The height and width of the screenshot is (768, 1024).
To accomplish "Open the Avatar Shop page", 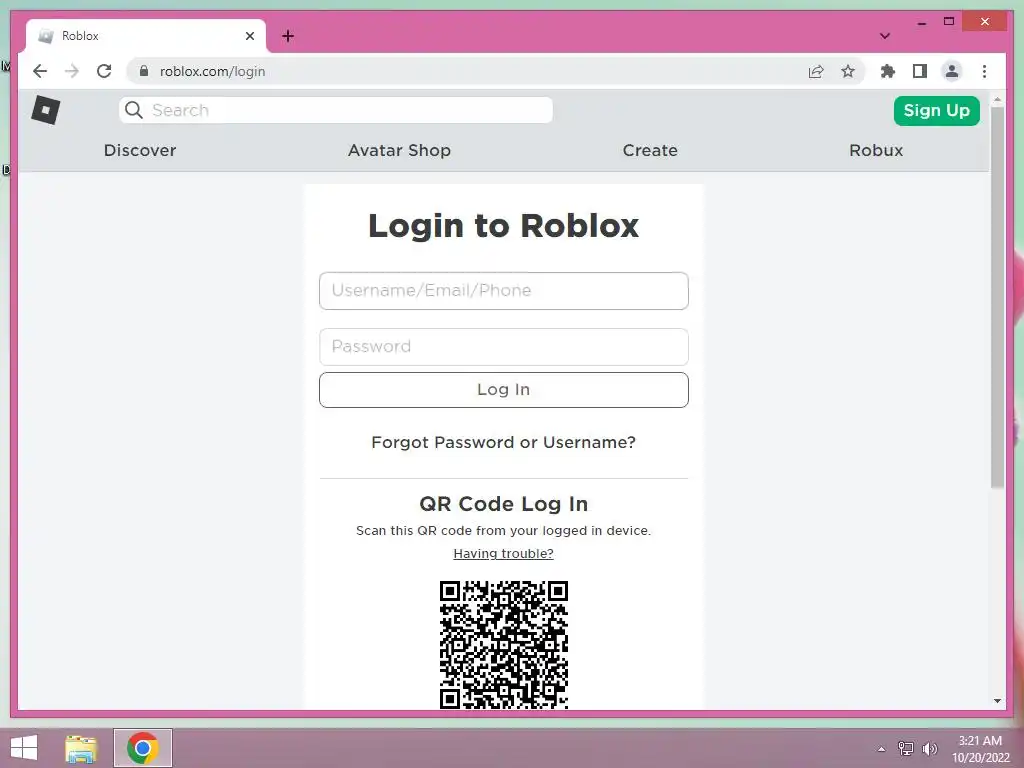I will point(399,150).
